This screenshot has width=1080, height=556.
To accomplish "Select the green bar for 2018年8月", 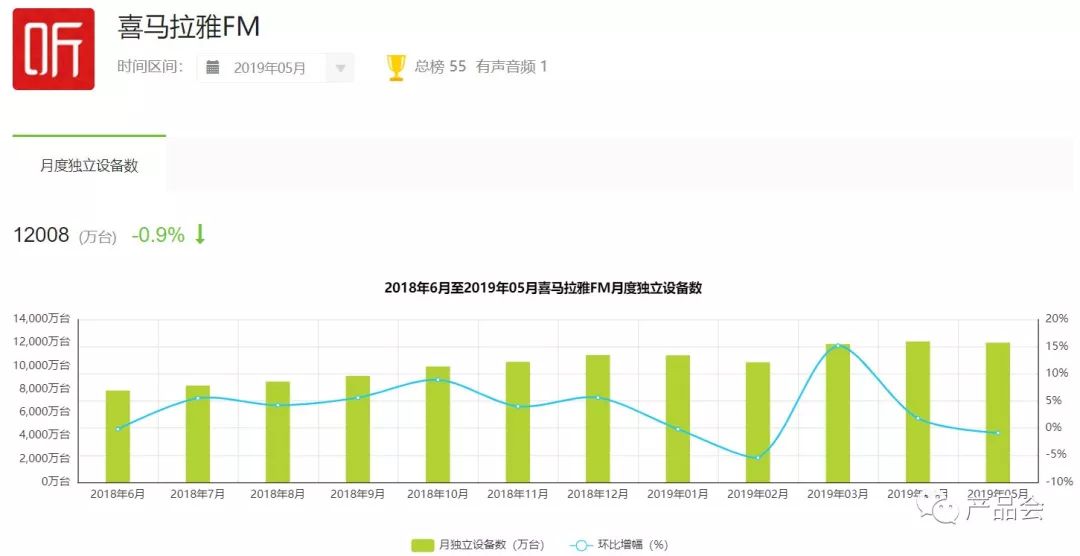I will click(278, 432).
